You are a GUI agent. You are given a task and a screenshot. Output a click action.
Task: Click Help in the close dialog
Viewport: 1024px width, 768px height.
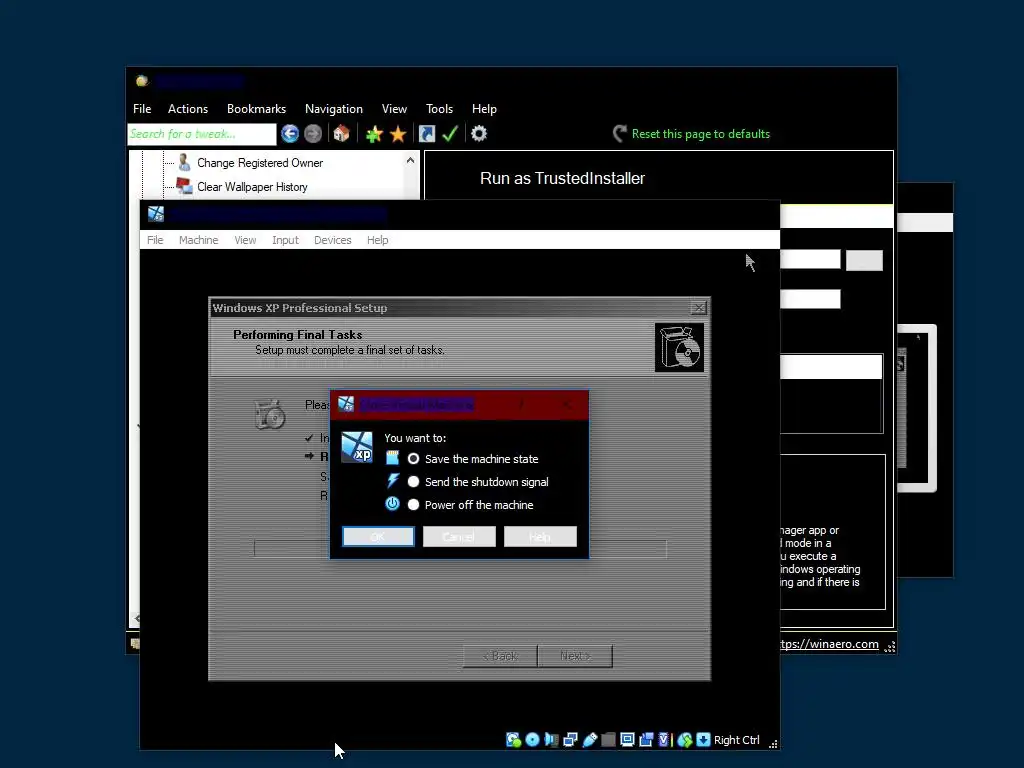(540, 536)
